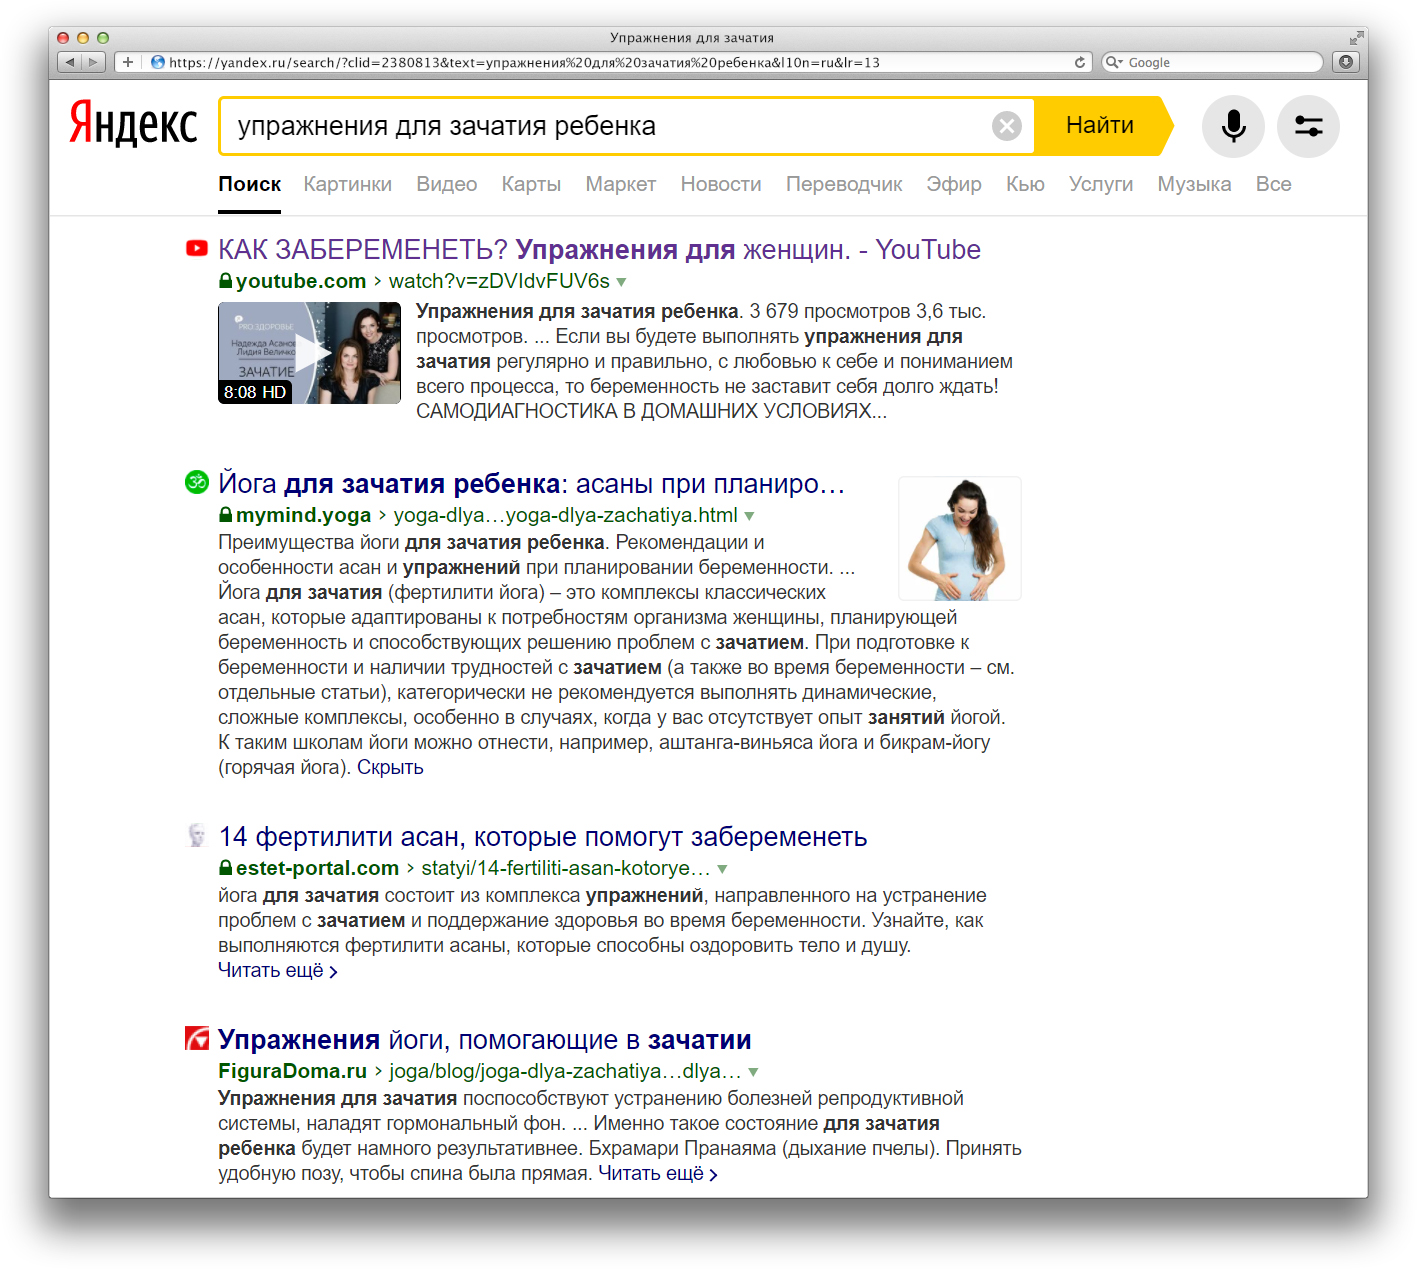This screenshot has height=1269, width=1417.
Task: Click the lock icon beside estet-portal.com
Action: pyautogui.click(x=226, y=868)
